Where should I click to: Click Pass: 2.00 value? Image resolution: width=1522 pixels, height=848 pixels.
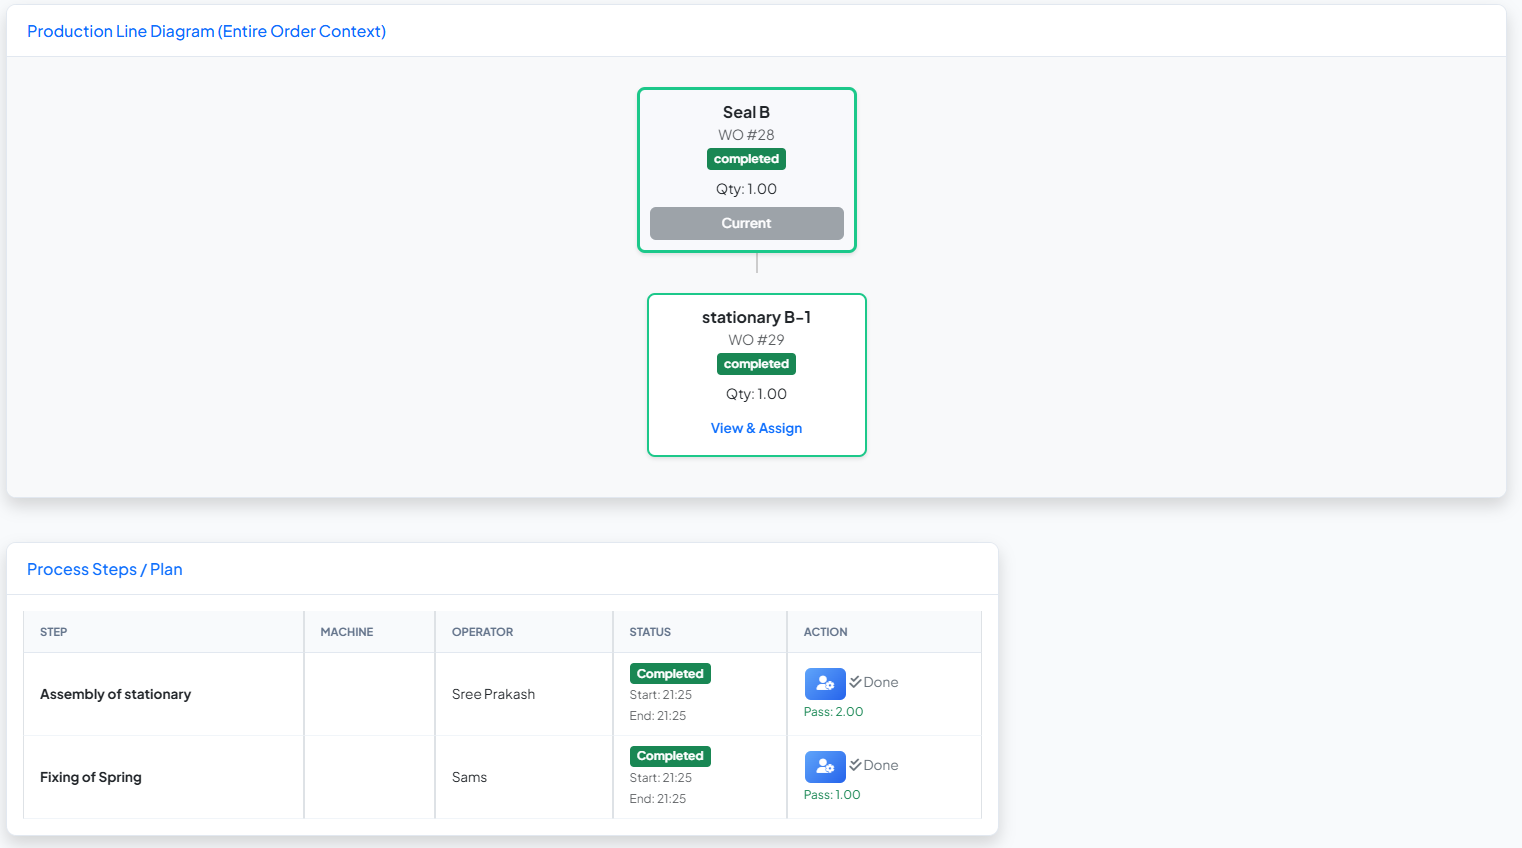pos(833,712)
